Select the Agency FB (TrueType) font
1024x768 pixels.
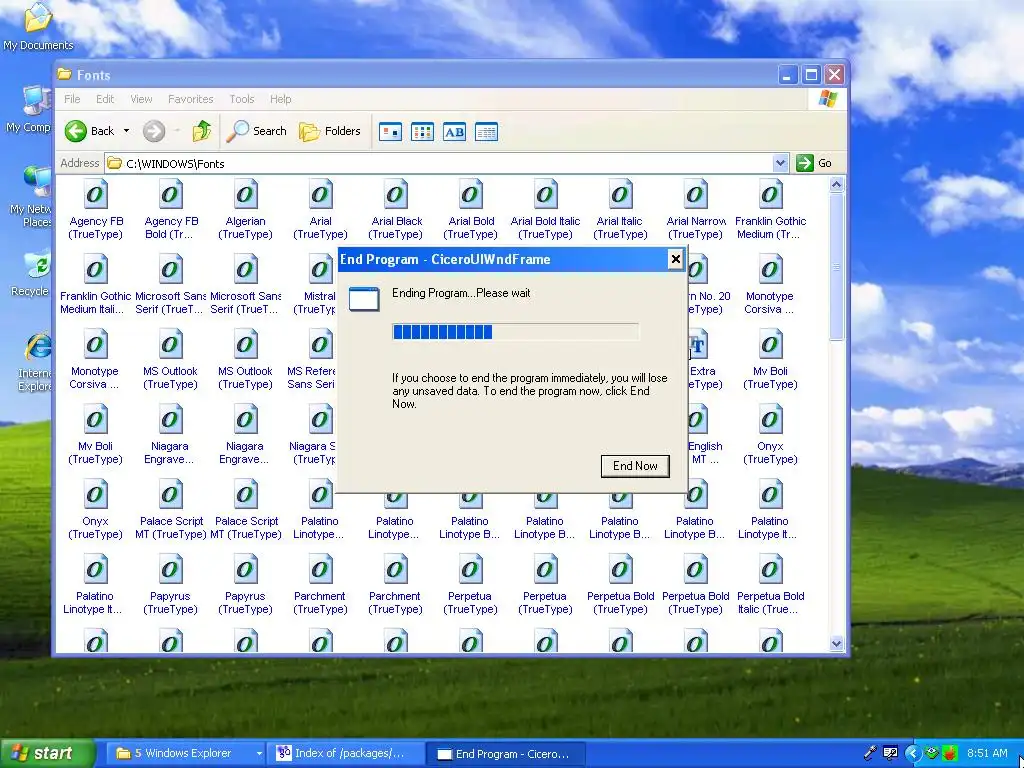[95, 210]
